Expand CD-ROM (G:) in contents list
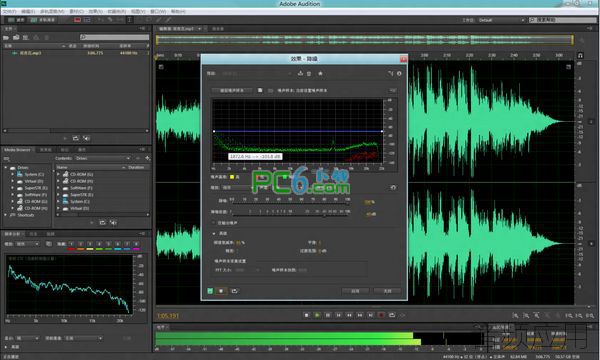This screenshot has width=600, height=360. [59, 174]
